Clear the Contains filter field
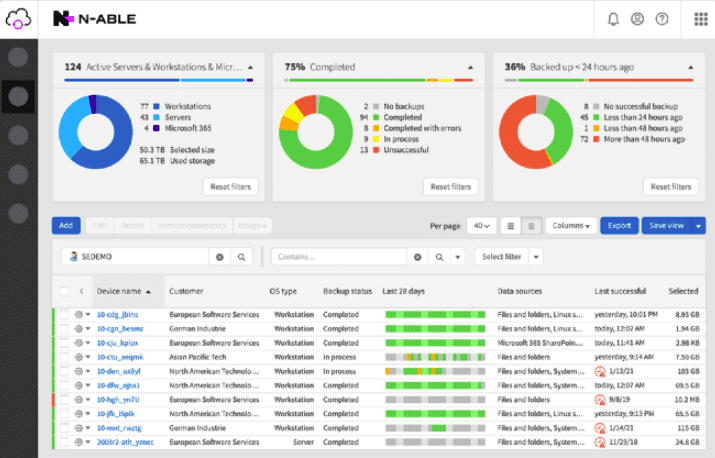715x458 pixels. click(x=417, y=257)
